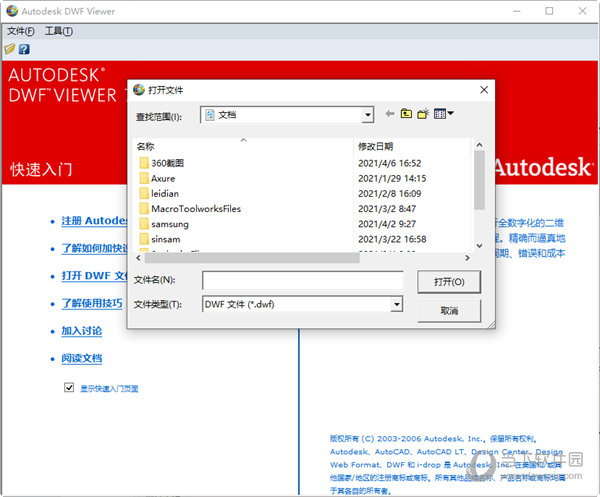600x497 pixels.
Task: Expand the 文件类型 dropdown arrow
Action: point(397,305)
